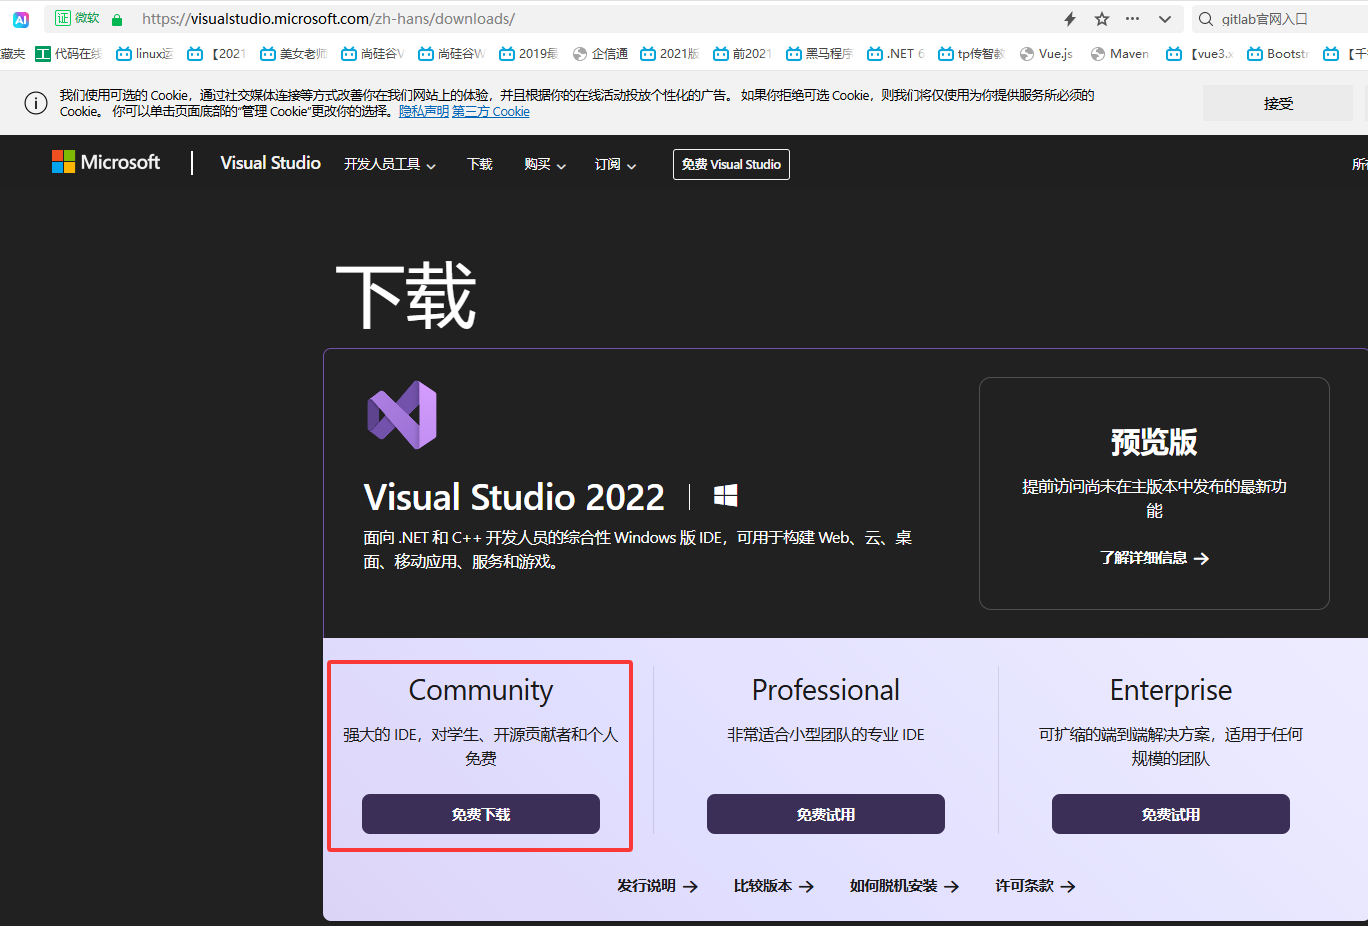Open the 前2021 bookmark
Screen dimensions: 1368x926
coord(742,54)
